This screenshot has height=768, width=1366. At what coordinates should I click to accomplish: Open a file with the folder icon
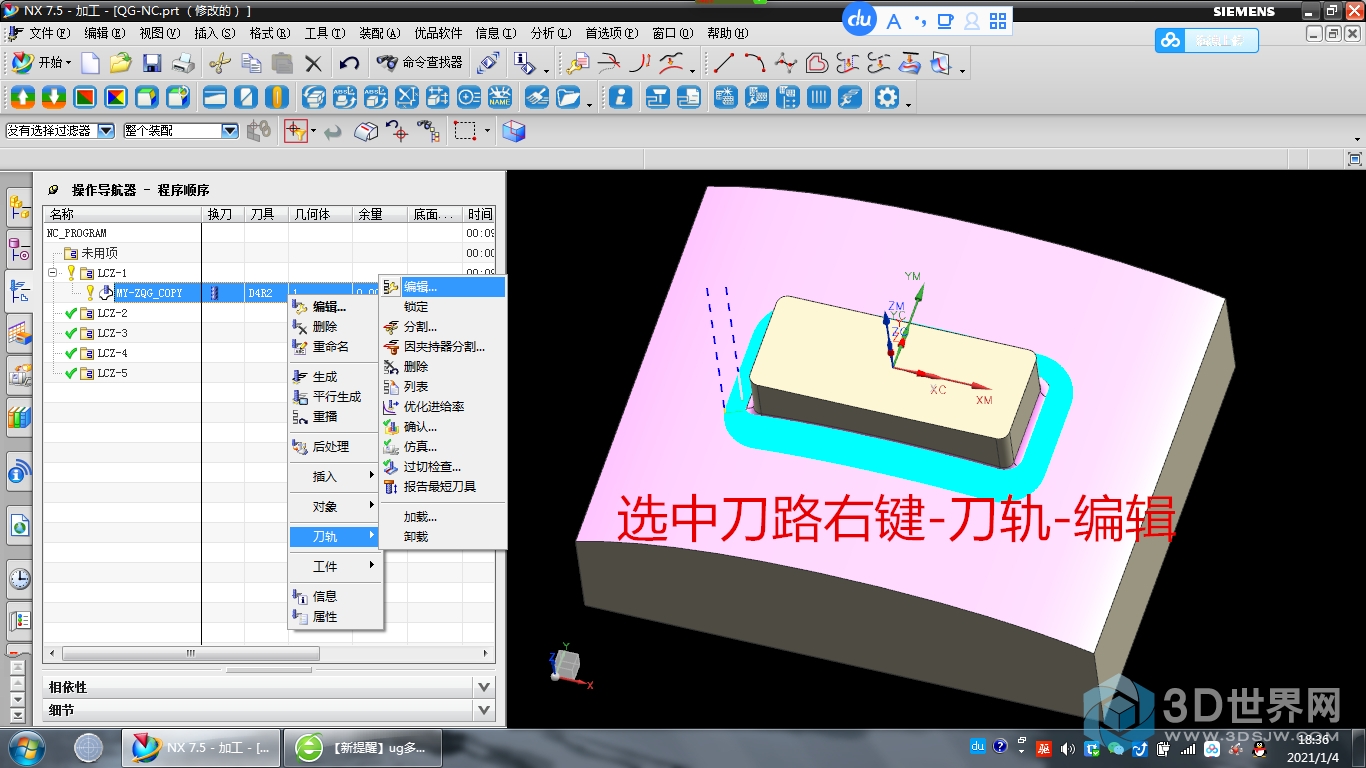pos(121,63)
